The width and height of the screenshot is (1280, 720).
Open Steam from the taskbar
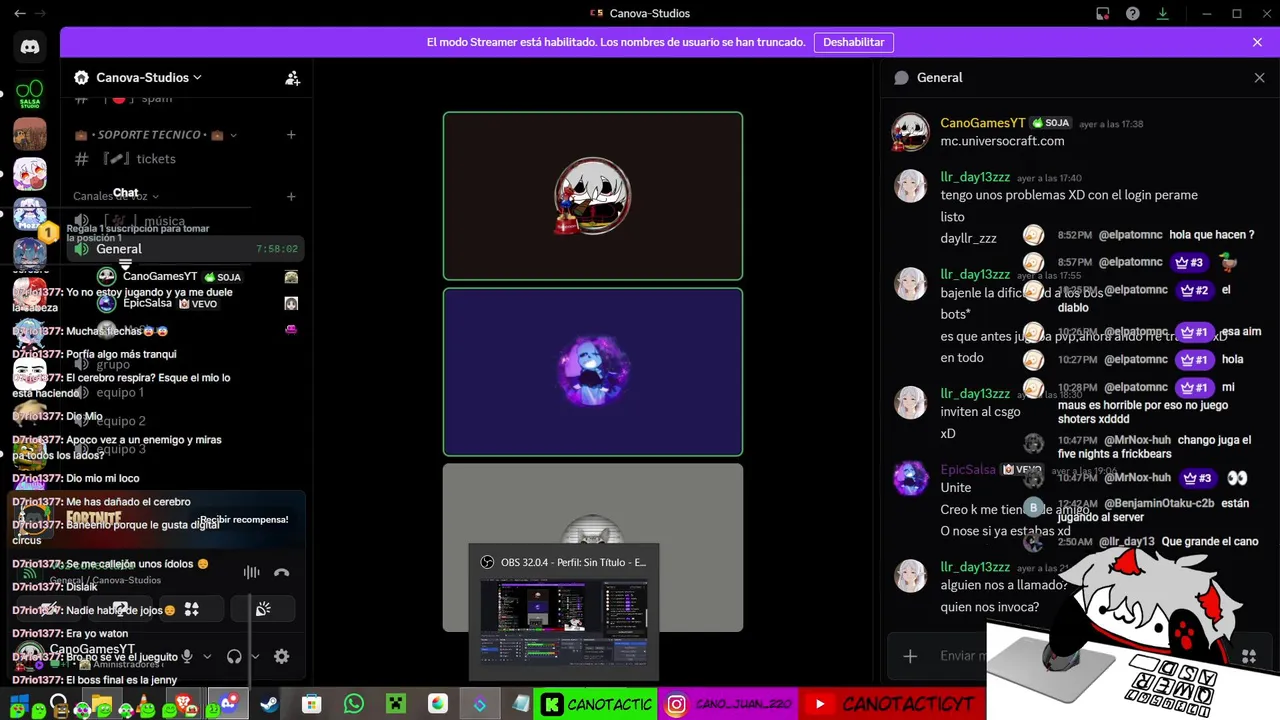coord(269,704)
